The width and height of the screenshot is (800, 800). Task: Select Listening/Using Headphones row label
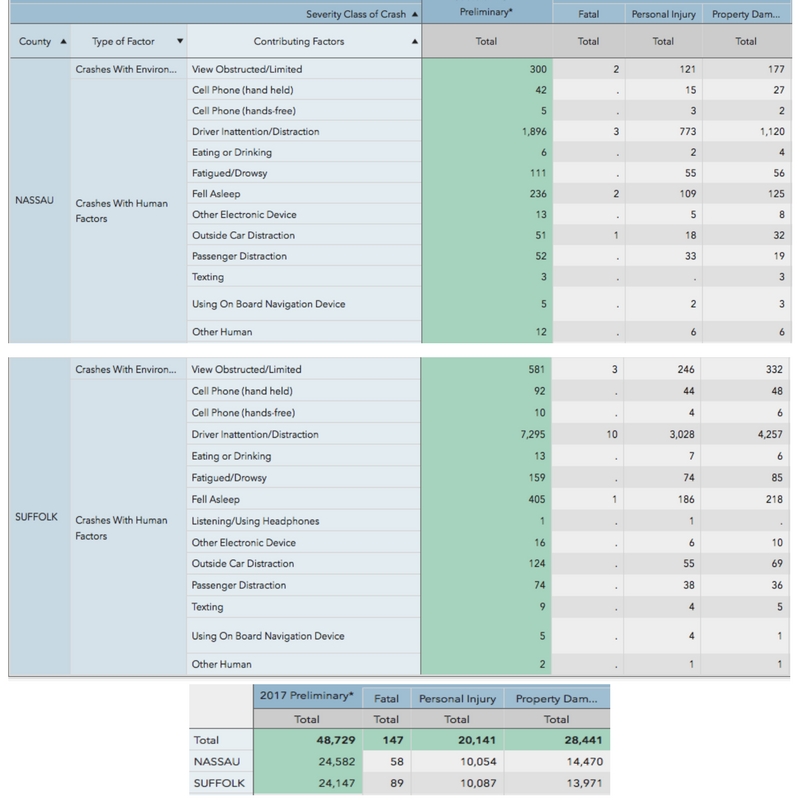(x=255, y=521)
